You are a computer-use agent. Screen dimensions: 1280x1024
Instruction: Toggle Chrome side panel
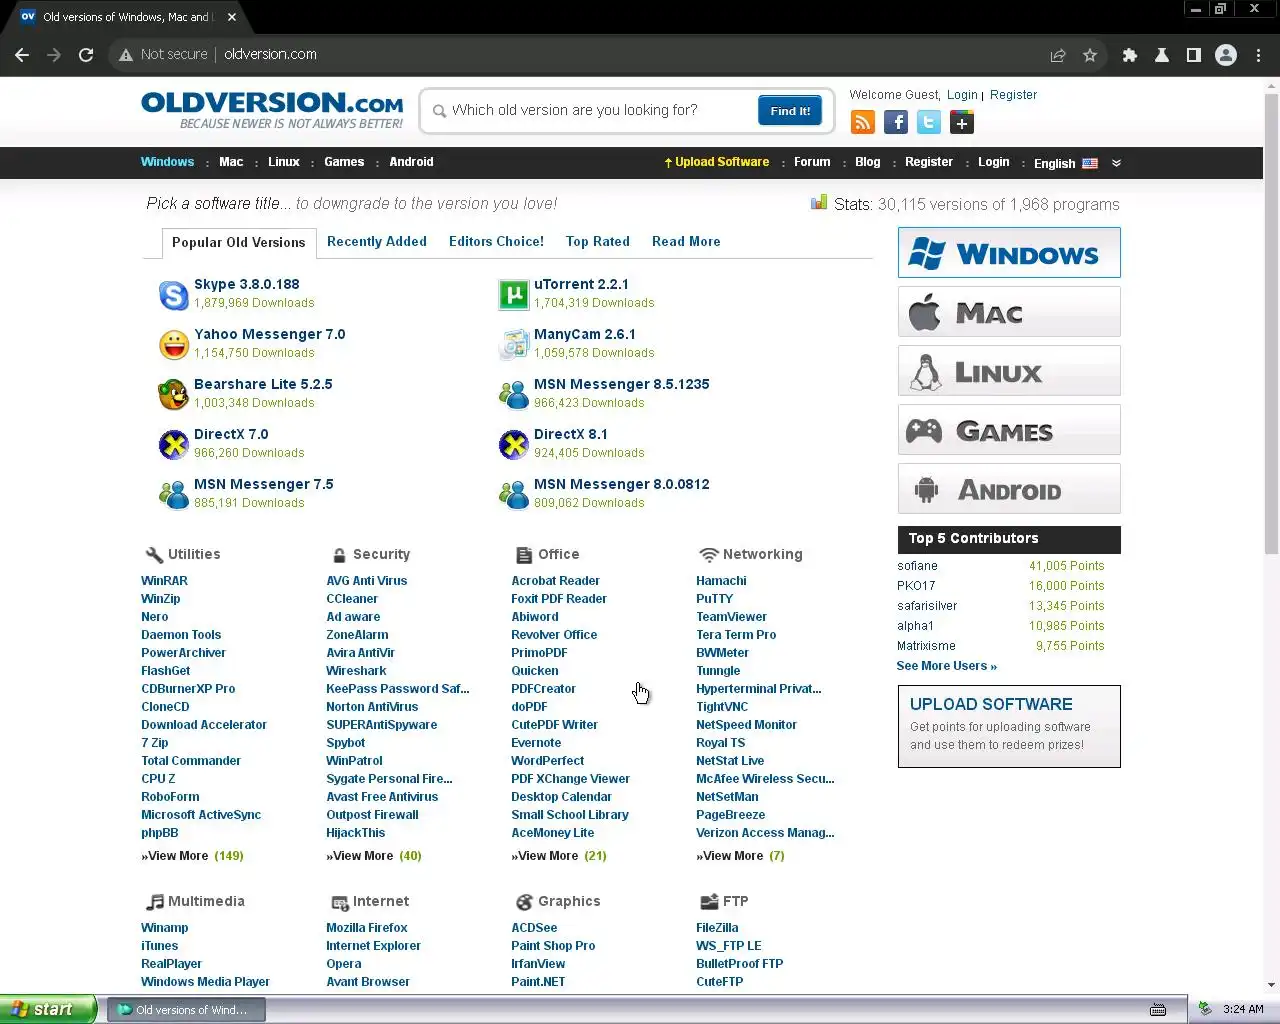[1194, 55]
